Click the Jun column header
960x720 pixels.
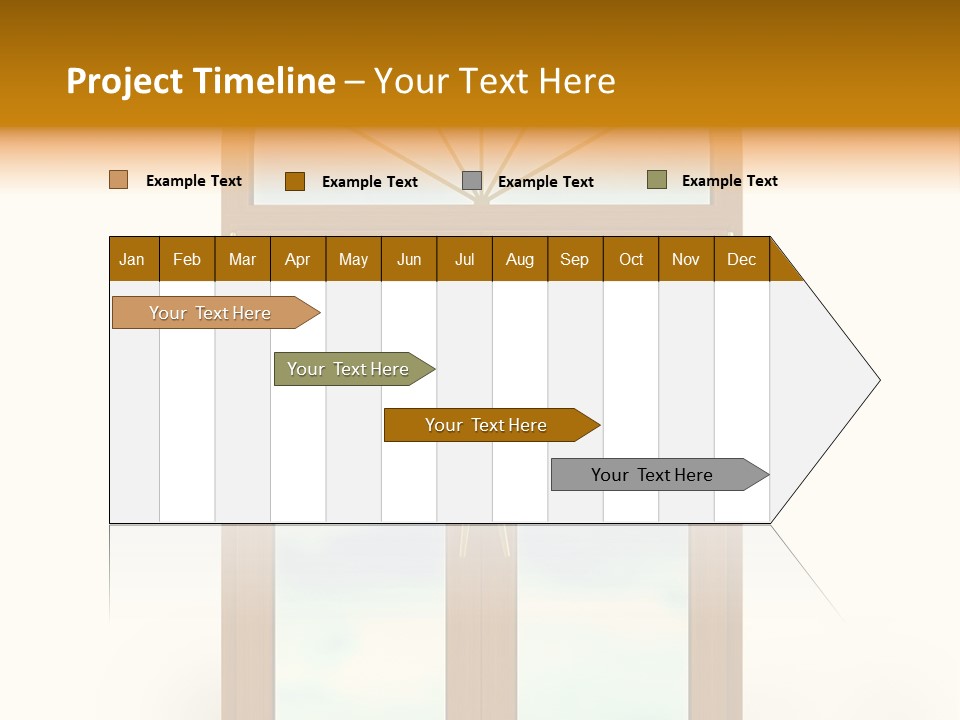pyautogui.click(x=409, y=259)
